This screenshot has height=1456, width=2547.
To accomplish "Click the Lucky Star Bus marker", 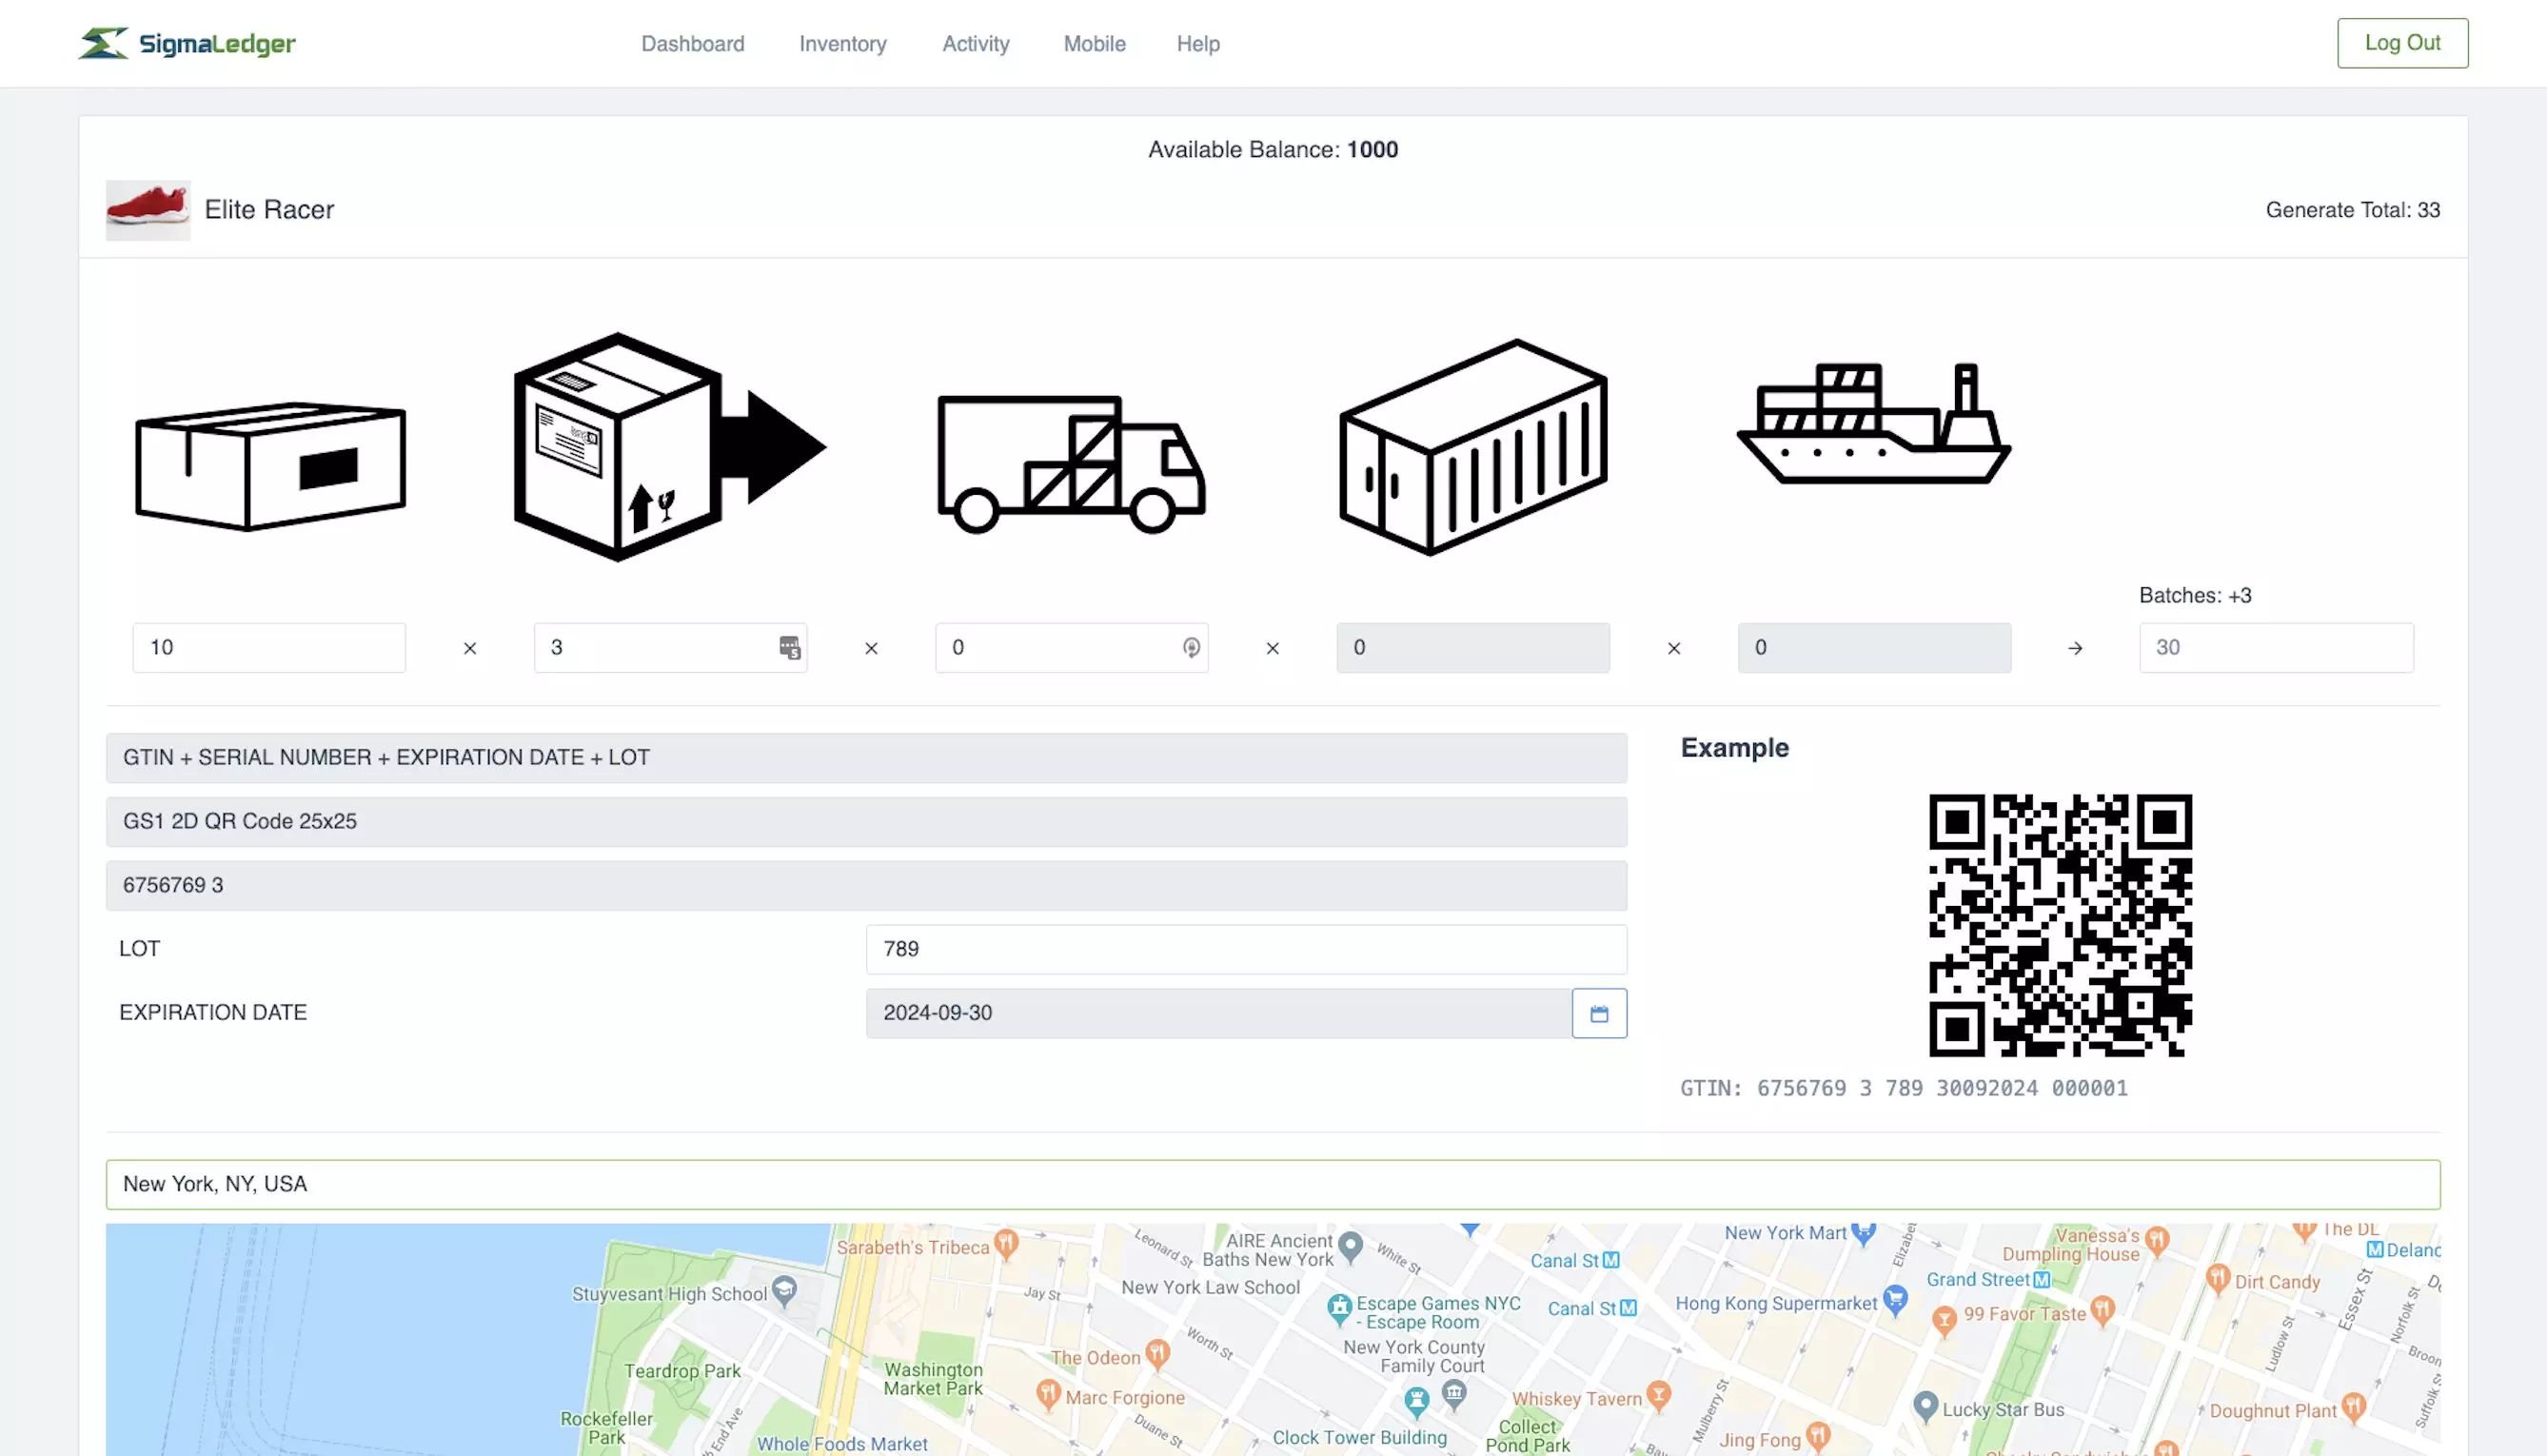I will (1925, 1406).
